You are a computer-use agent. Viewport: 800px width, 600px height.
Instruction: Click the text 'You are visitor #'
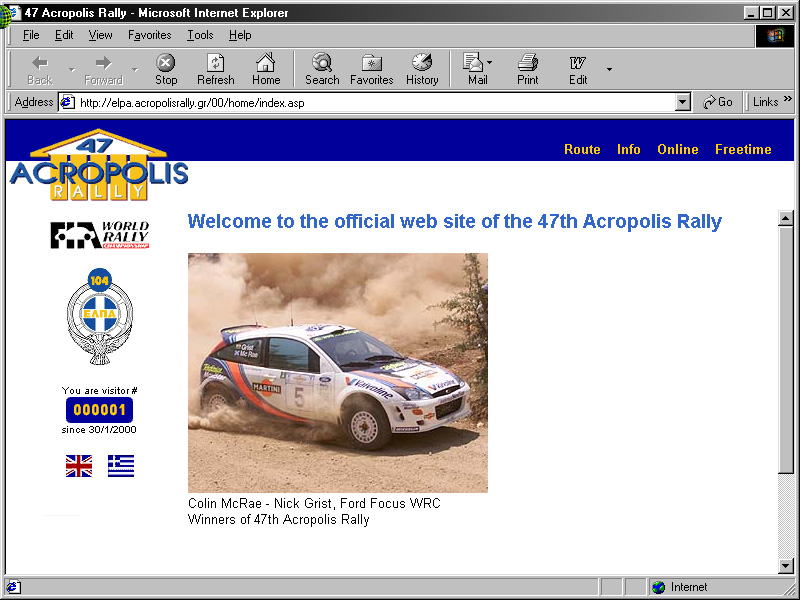pos(99,390)
